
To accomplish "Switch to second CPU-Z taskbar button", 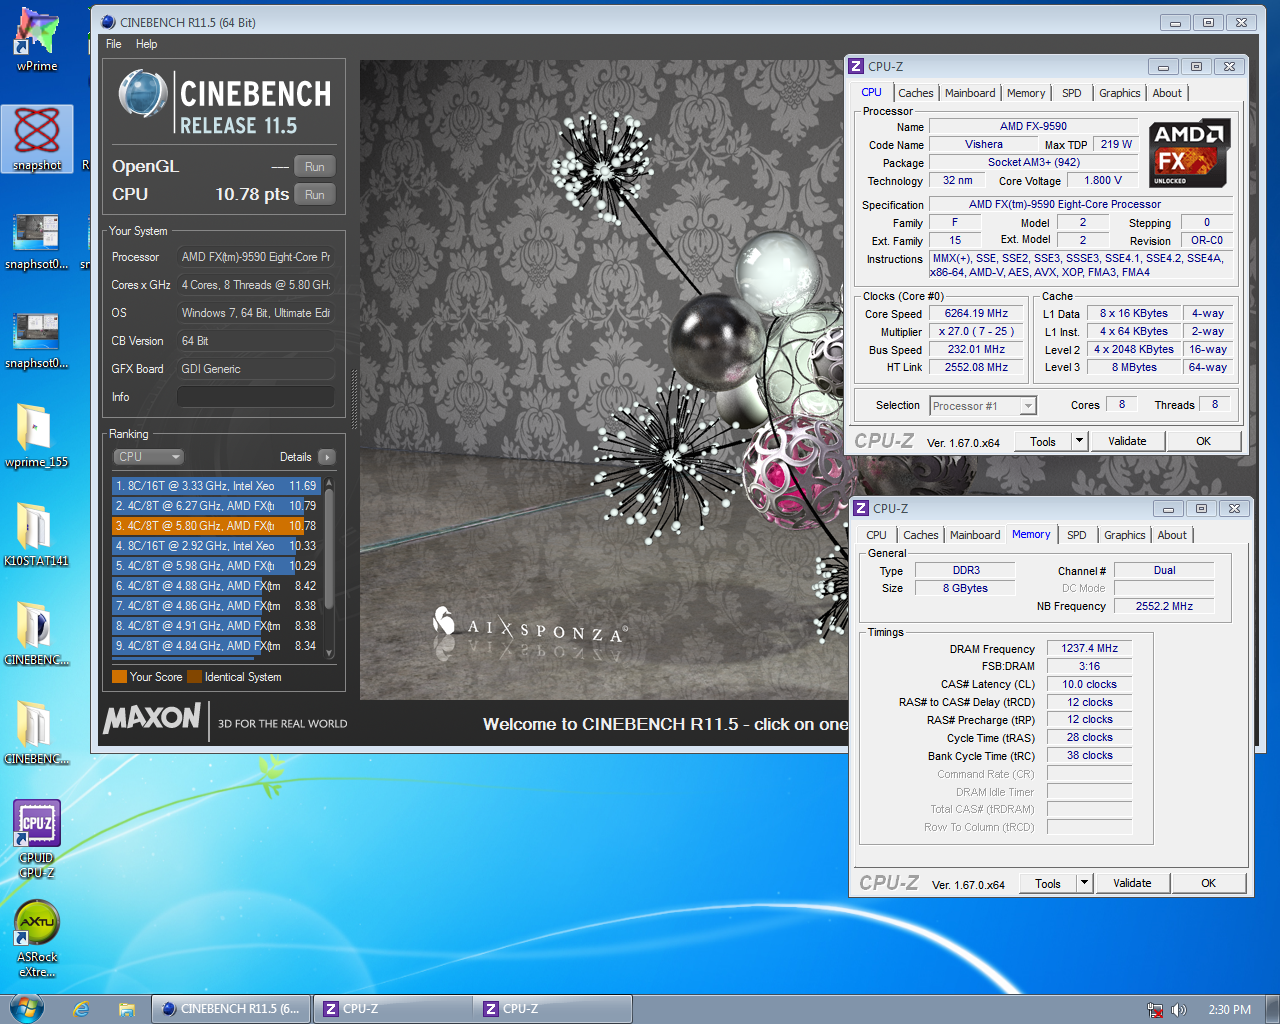I will tap(553, 1009).
